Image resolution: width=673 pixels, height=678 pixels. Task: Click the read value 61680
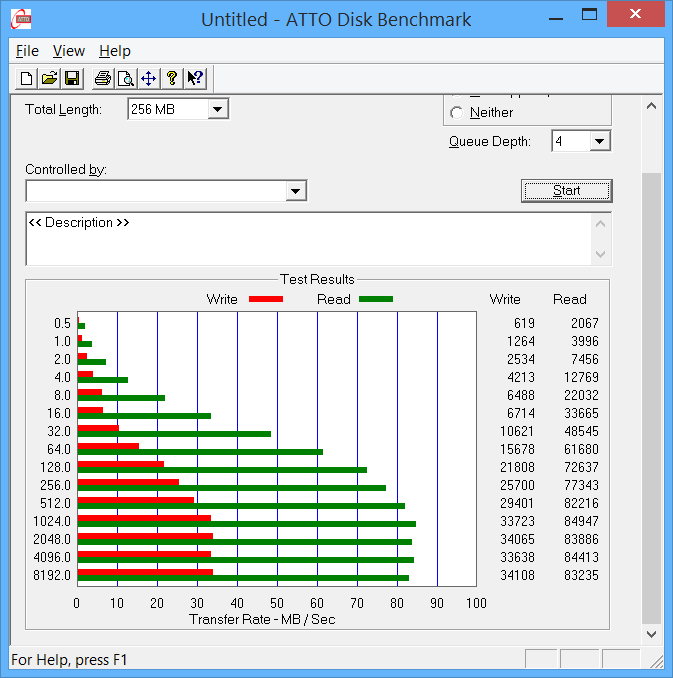pyautogui.click(x=581, y=449)
